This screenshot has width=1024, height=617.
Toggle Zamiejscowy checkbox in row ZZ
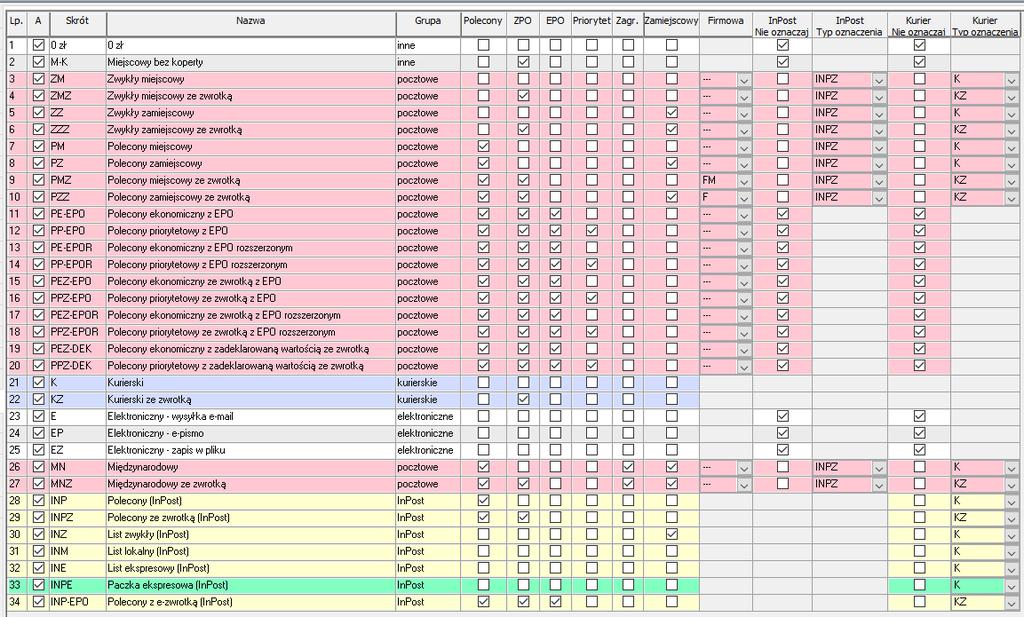(x=671, y=112)
